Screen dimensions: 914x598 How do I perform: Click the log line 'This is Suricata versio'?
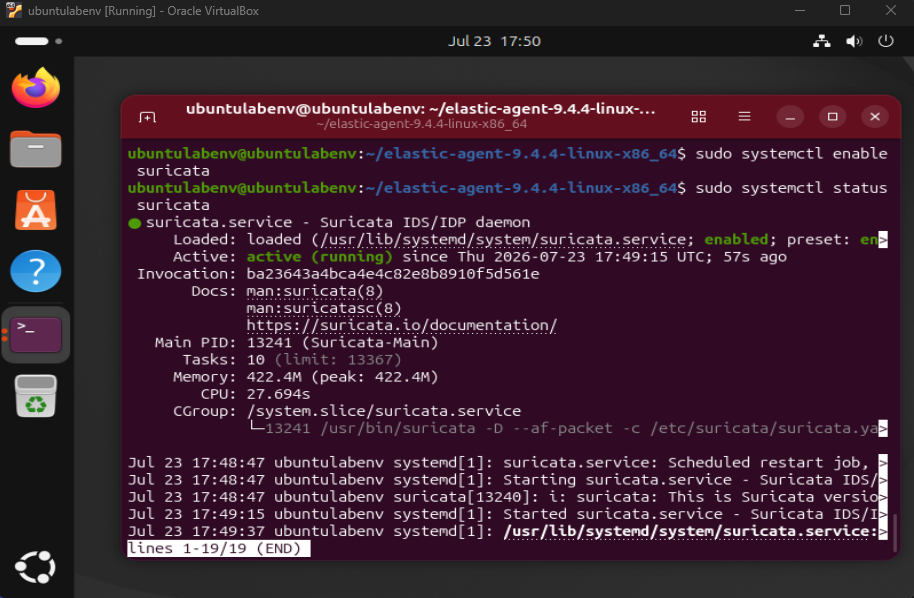click(x=504, y=497)
